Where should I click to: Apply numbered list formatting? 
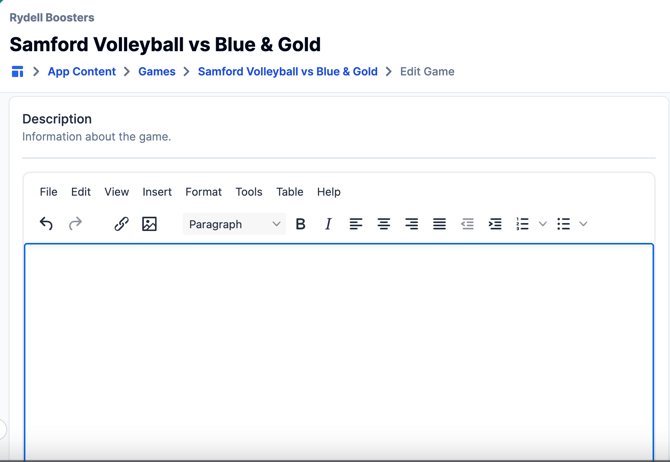tap(523, 224)
